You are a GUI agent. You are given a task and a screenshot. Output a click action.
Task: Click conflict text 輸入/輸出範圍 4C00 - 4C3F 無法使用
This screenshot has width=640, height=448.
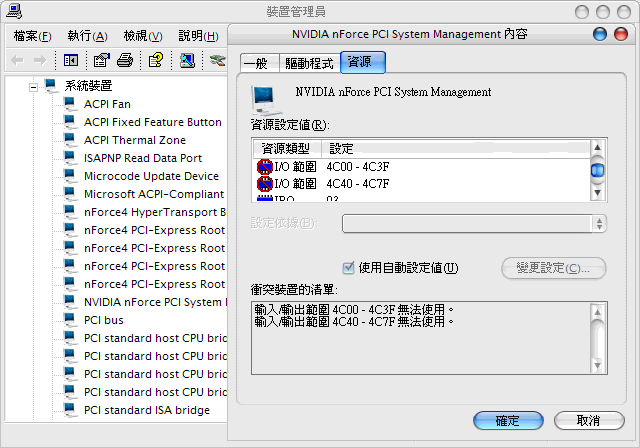[354, 309]
